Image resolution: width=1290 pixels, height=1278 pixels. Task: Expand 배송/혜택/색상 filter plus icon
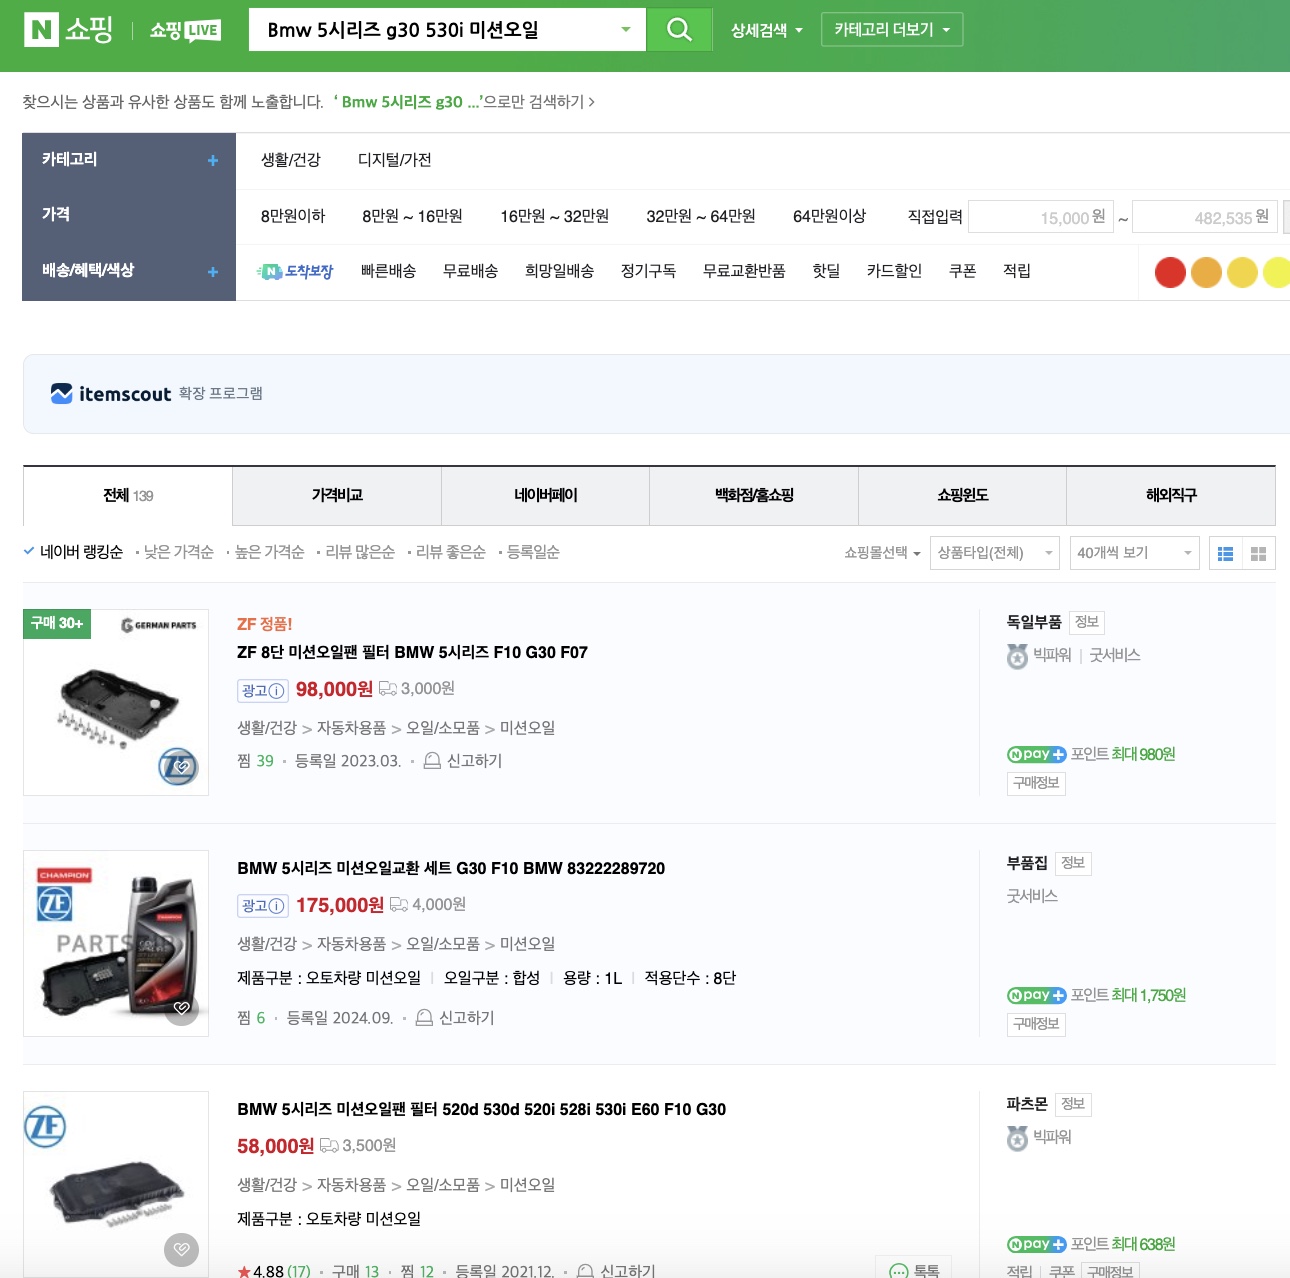pyautogui.click(x=213, y=271)
